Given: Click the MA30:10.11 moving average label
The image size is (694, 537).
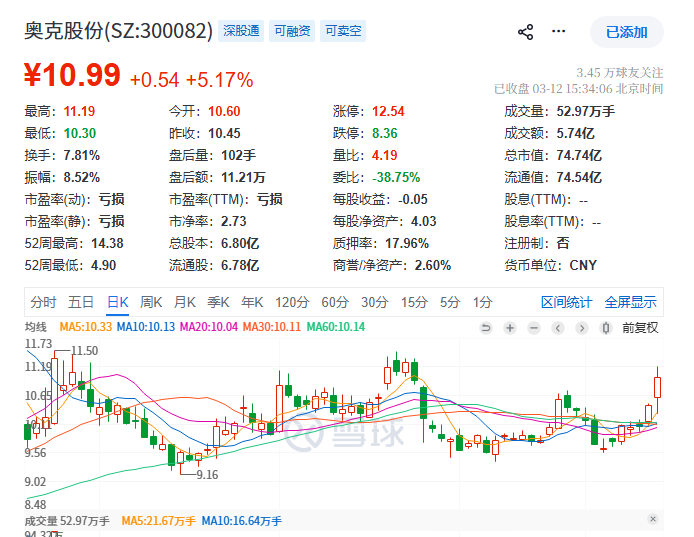Looking at the screenshot, I should [272, 327].
